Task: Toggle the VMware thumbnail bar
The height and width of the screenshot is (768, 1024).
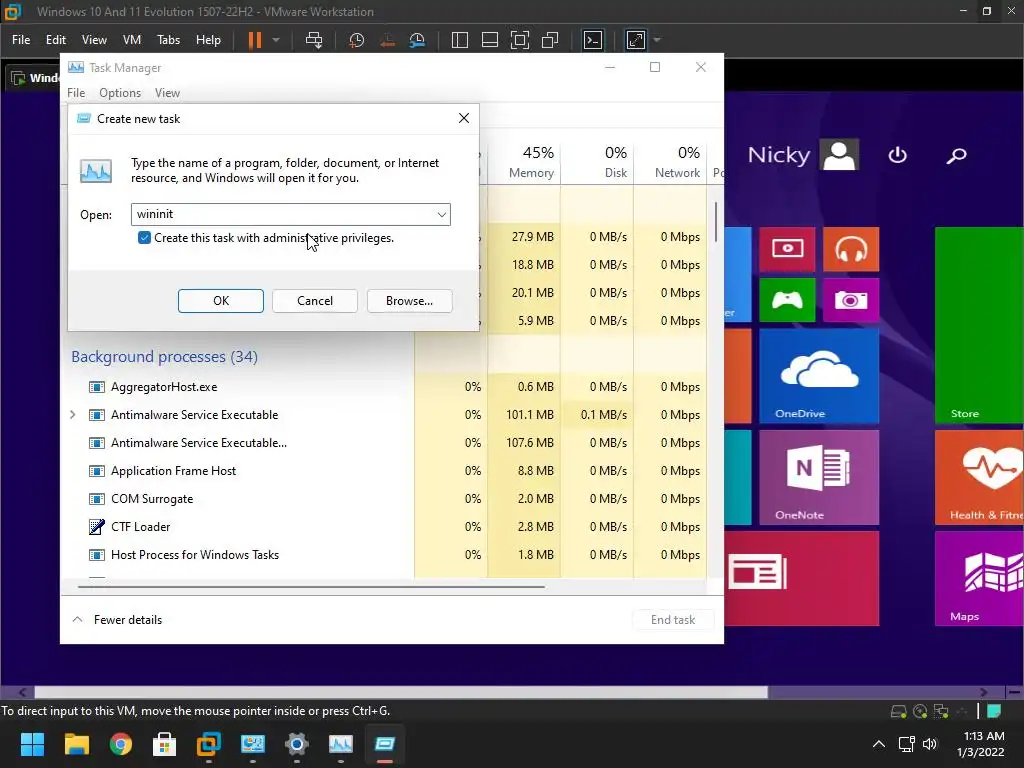Action: (490, 40)
